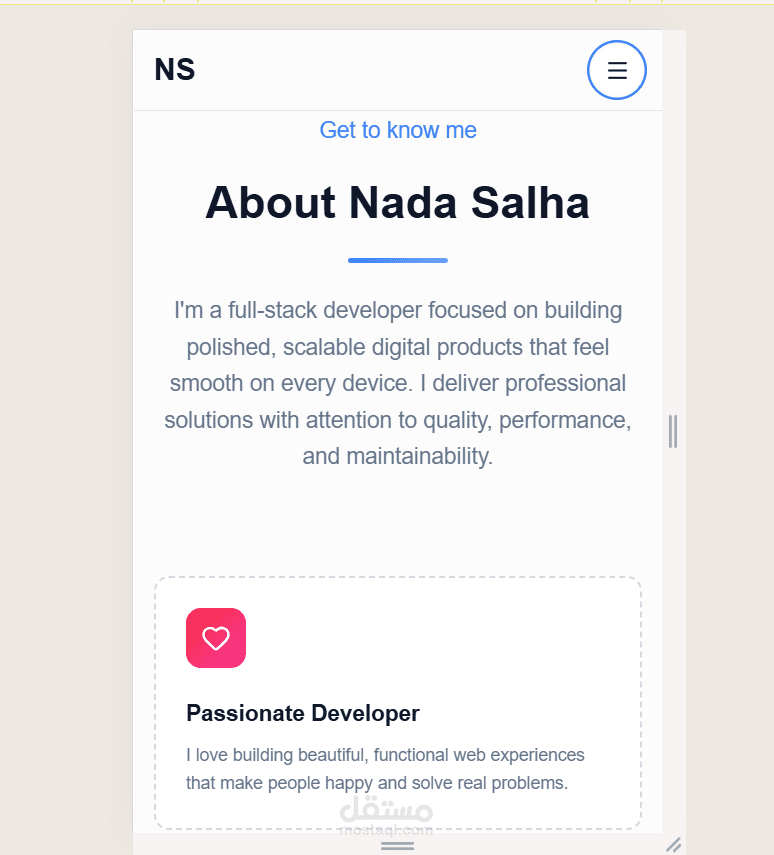This screenshot has width=774, height=855.
Task: Click the pink heart icon
Action: pos(216,638)
